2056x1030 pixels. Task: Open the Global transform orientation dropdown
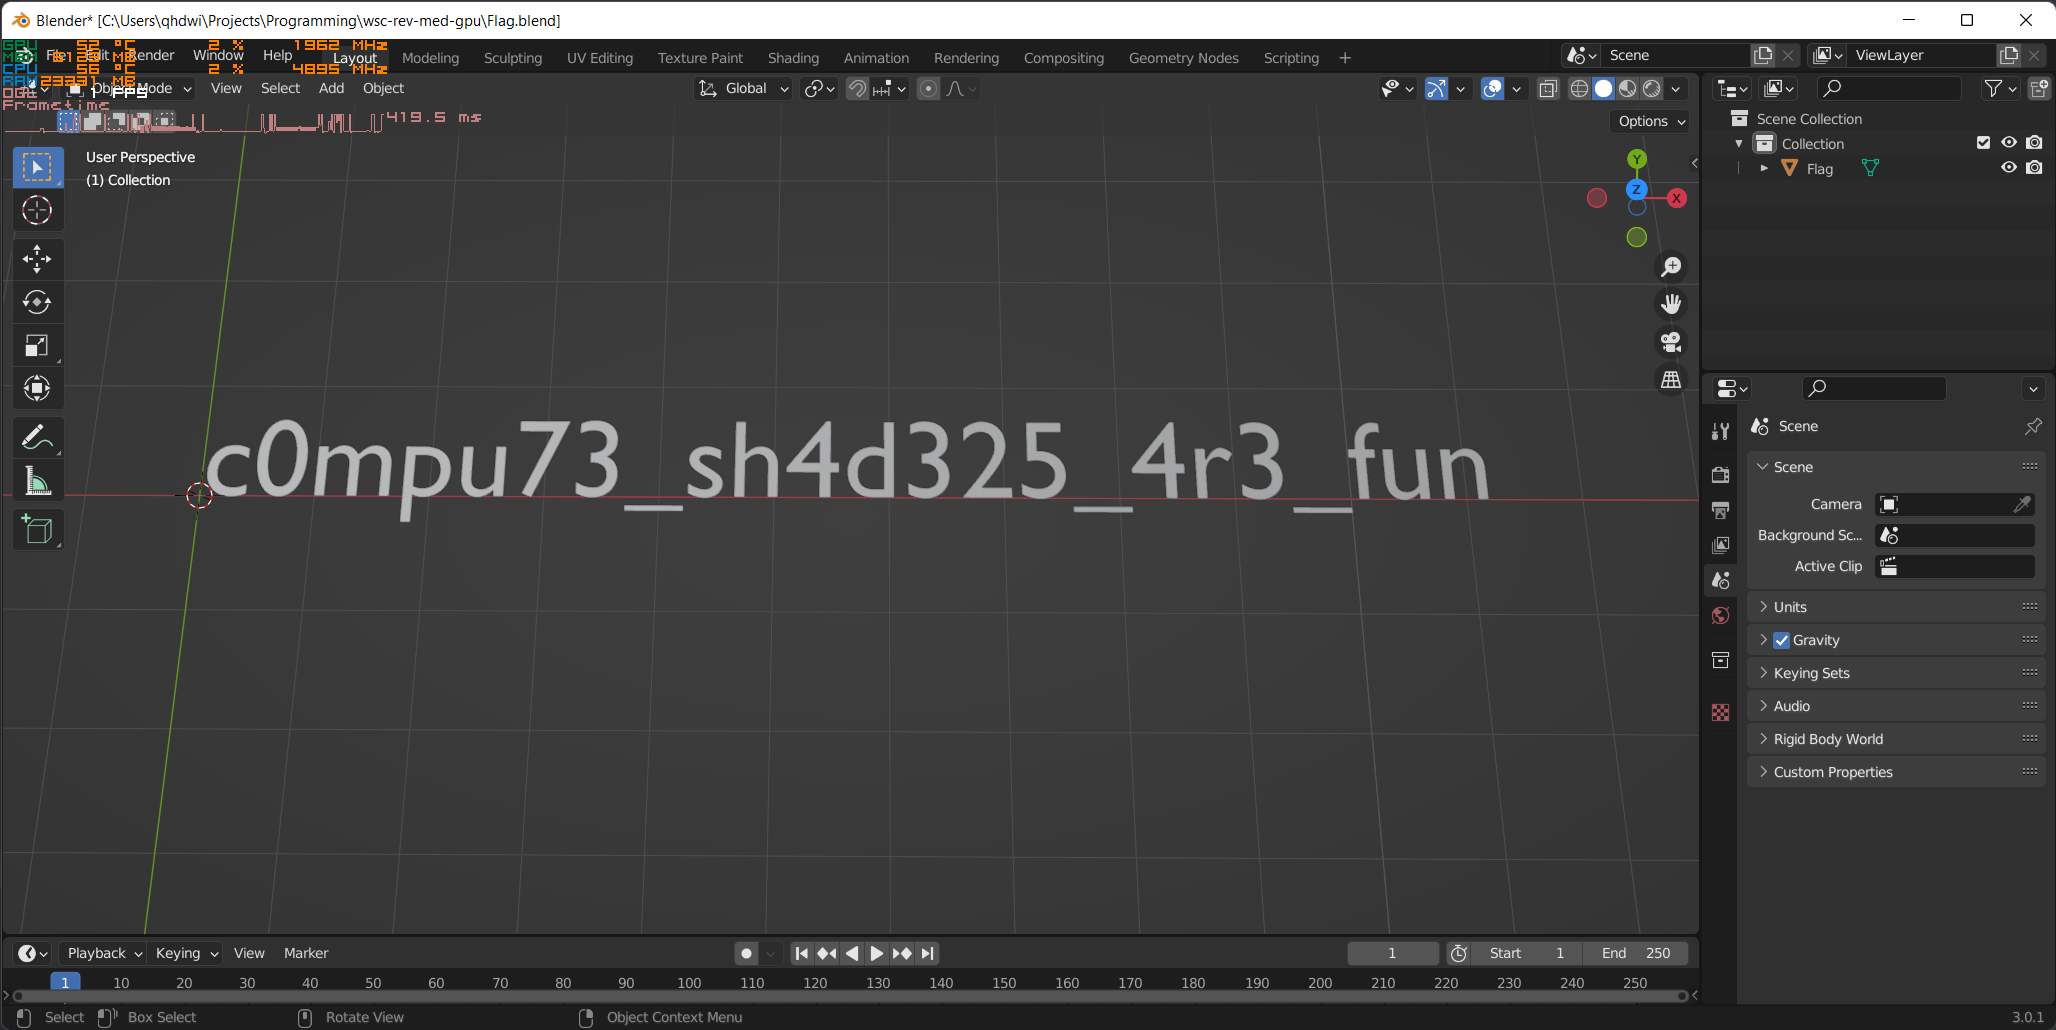point(744,89)
